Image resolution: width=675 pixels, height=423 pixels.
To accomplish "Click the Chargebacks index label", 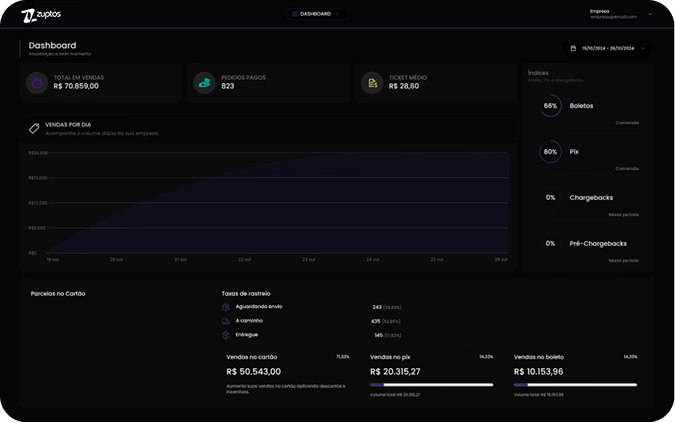I will 590,198.
